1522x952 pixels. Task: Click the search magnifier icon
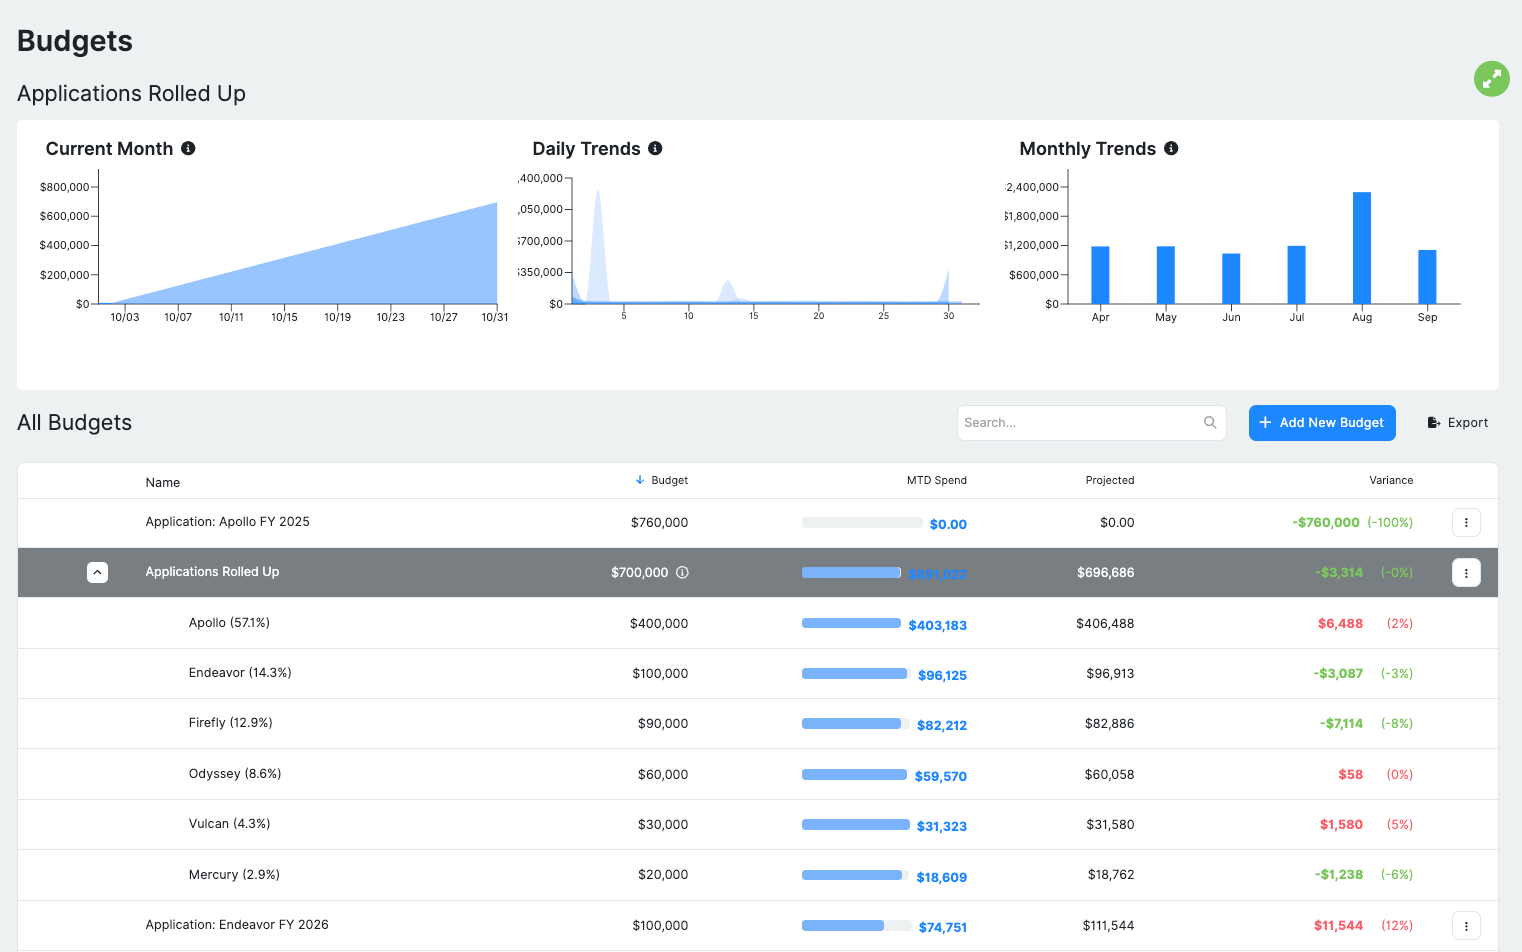pyautogui.click(x=1210, y=423)
